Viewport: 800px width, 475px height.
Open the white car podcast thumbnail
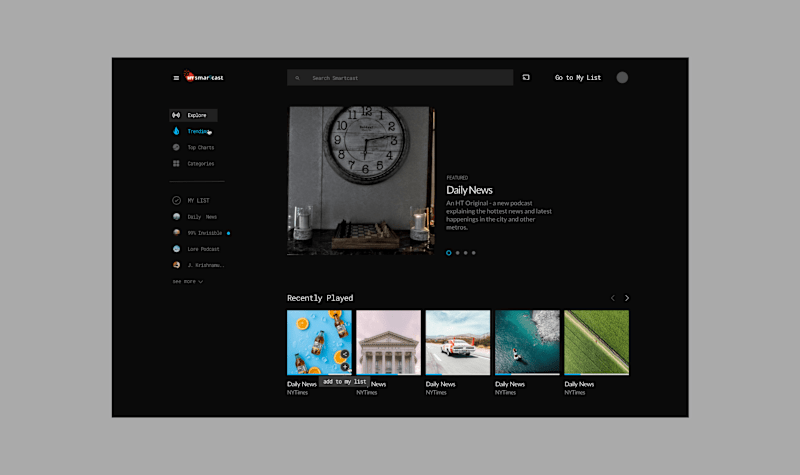coord(458,342)
